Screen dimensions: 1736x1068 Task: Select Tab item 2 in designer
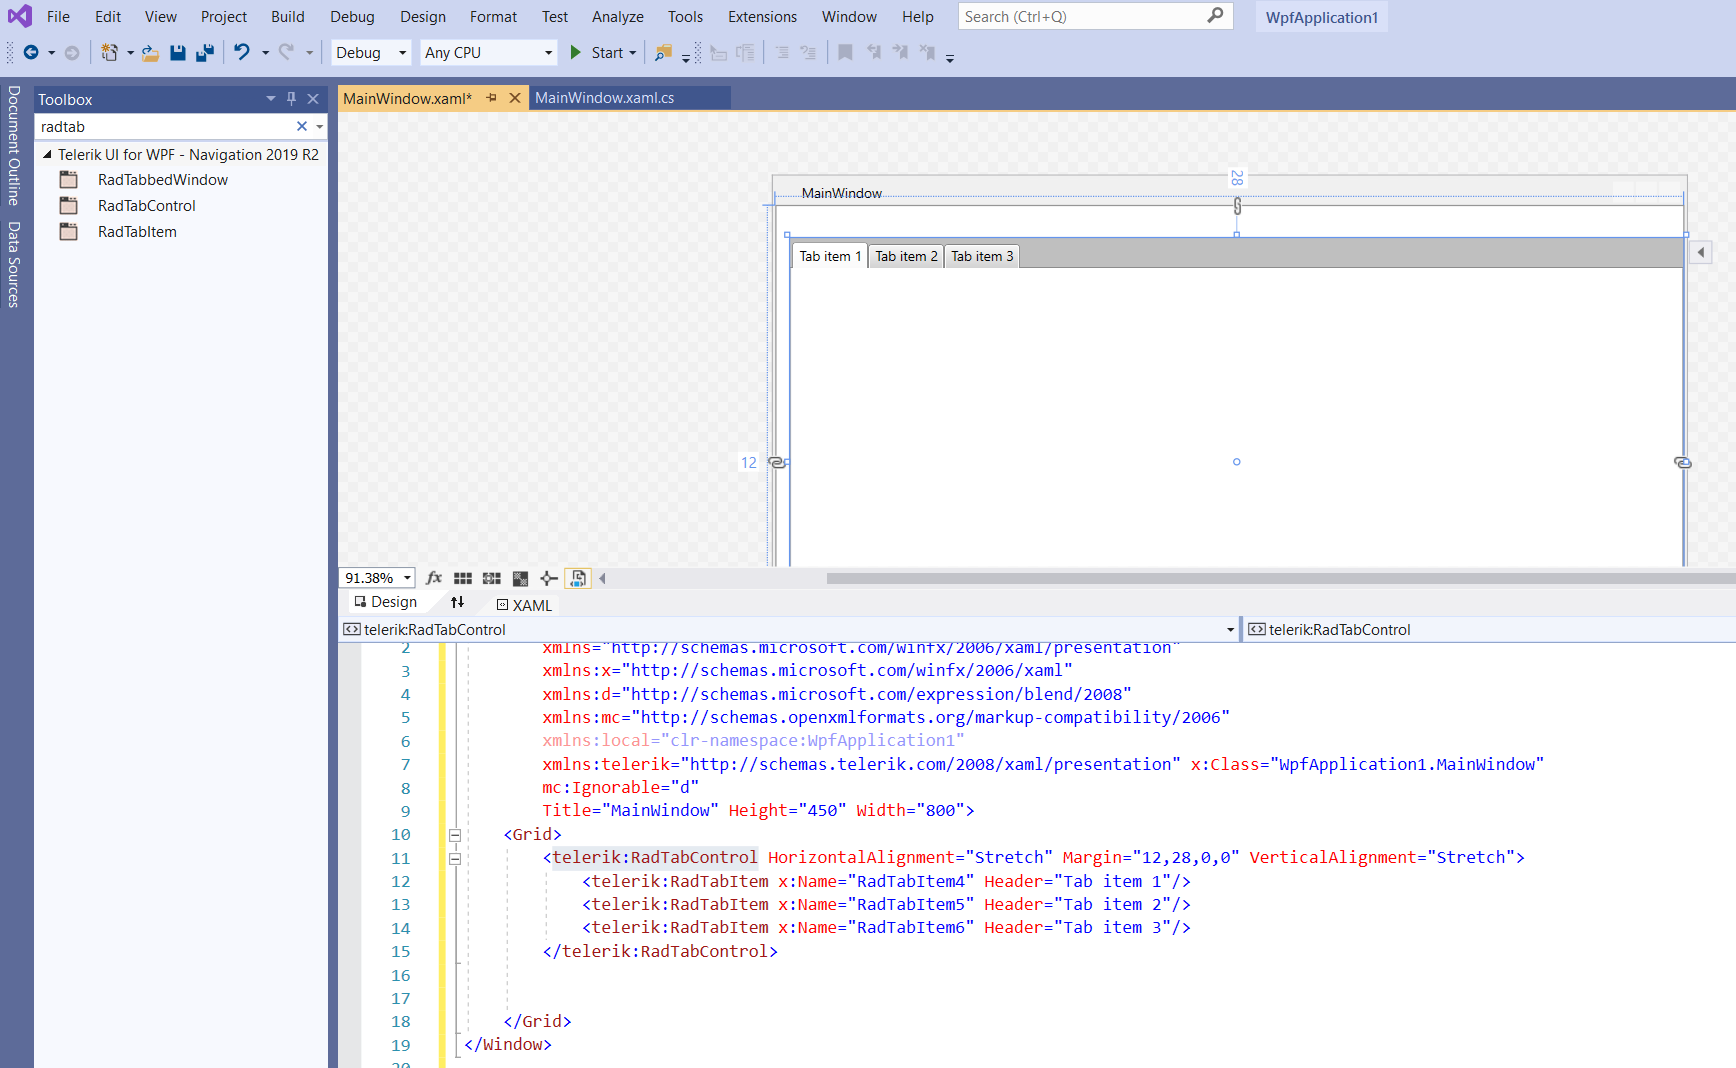click(x=906, y=257)
